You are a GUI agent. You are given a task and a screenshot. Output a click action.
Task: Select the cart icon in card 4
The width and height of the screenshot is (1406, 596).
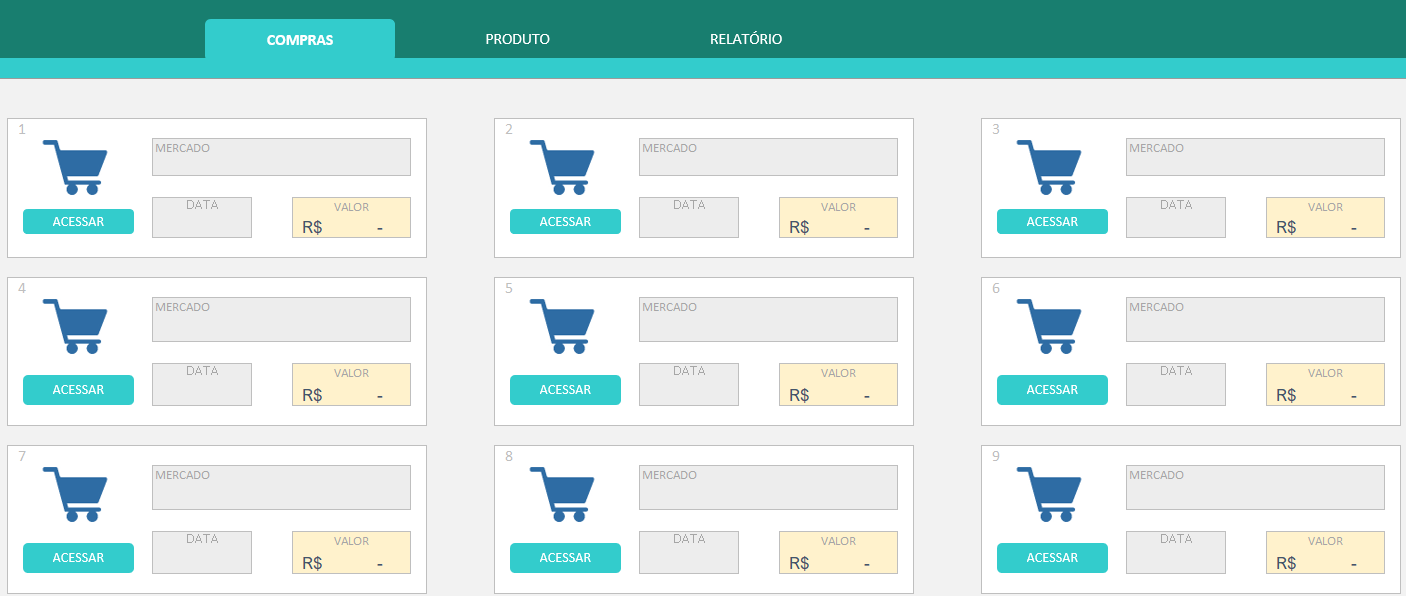pos(76,326)
